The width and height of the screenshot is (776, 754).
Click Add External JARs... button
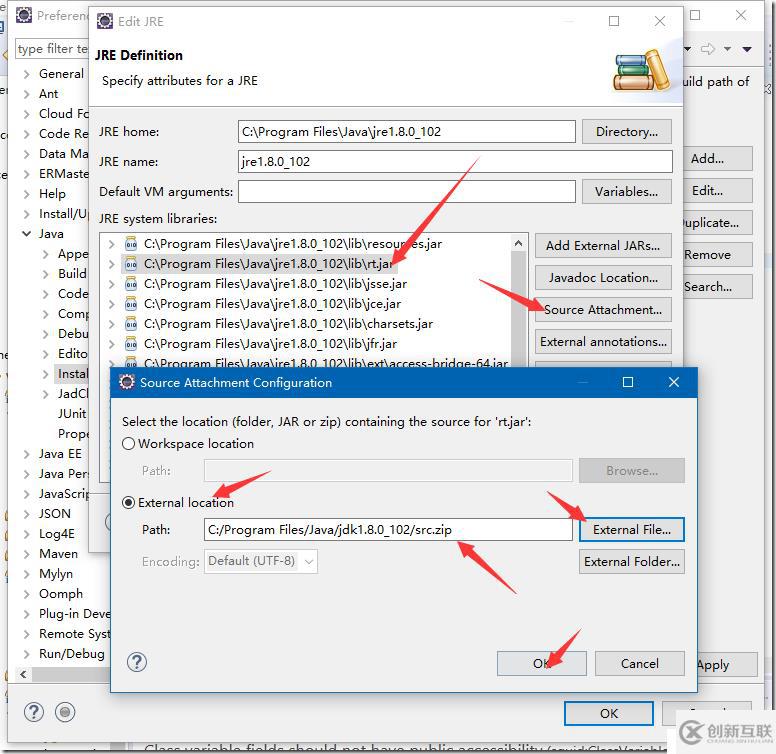tap(603, 246)
